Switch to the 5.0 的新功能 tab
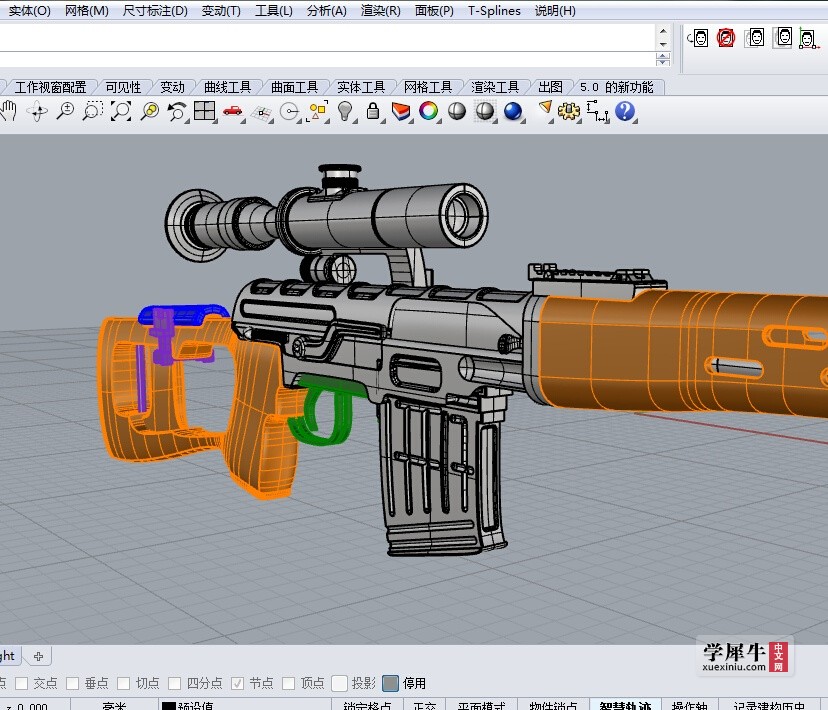828x710 pixels. [616, 87]
